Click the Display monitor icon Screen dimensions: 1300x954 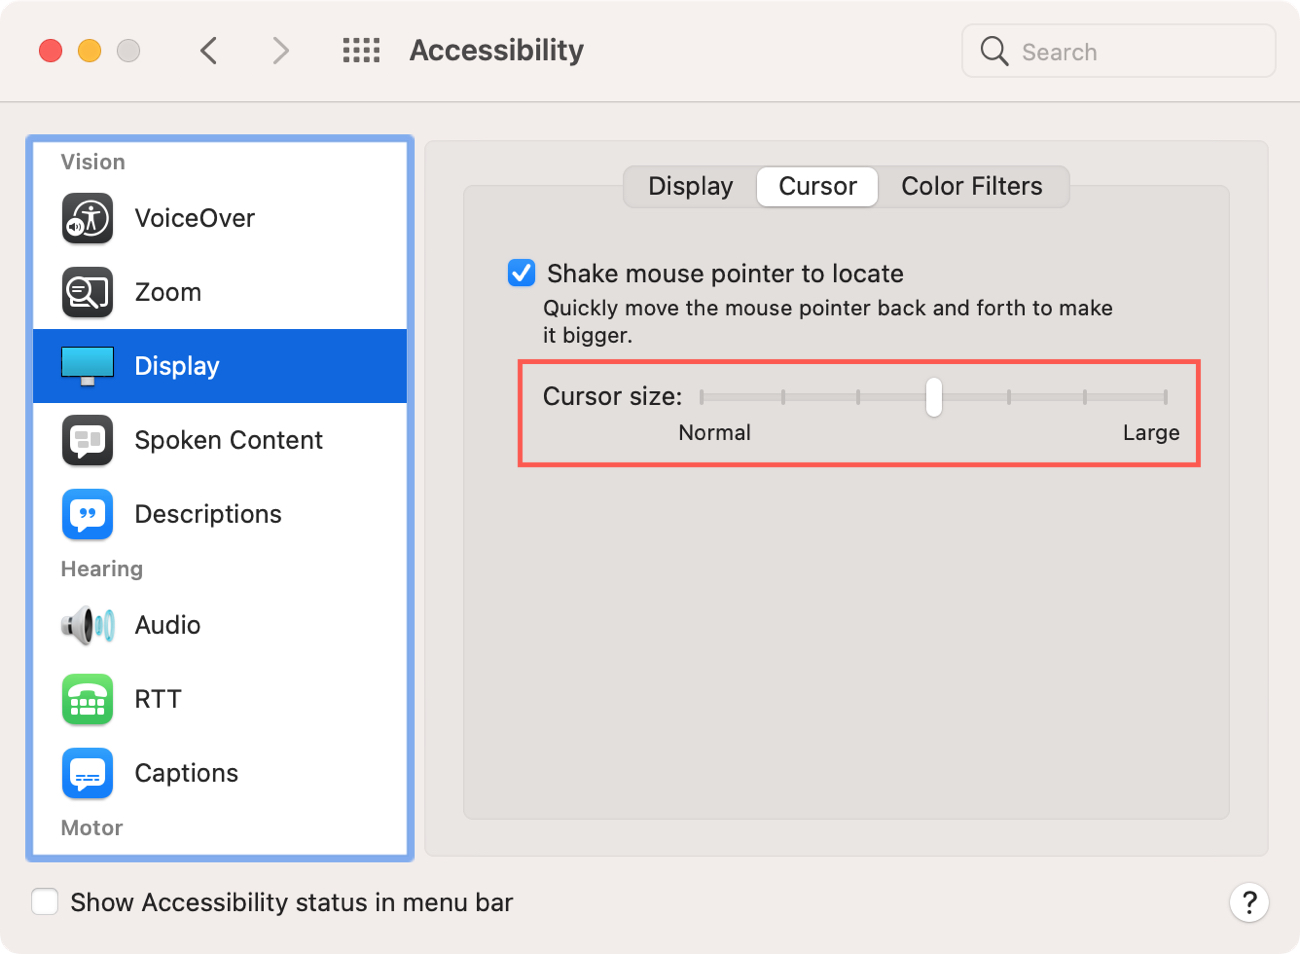pos(87,366)
